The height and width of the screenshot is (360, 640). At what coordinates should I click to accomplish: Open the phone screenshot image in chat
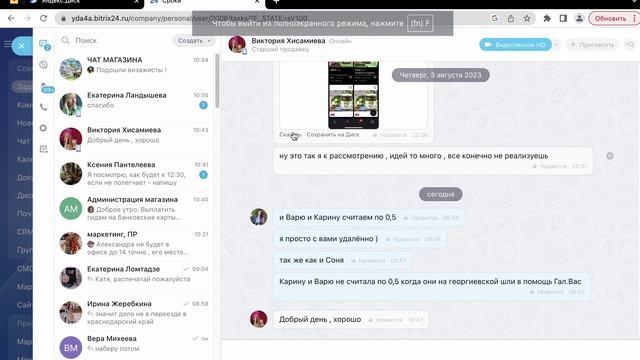point(353,95)
